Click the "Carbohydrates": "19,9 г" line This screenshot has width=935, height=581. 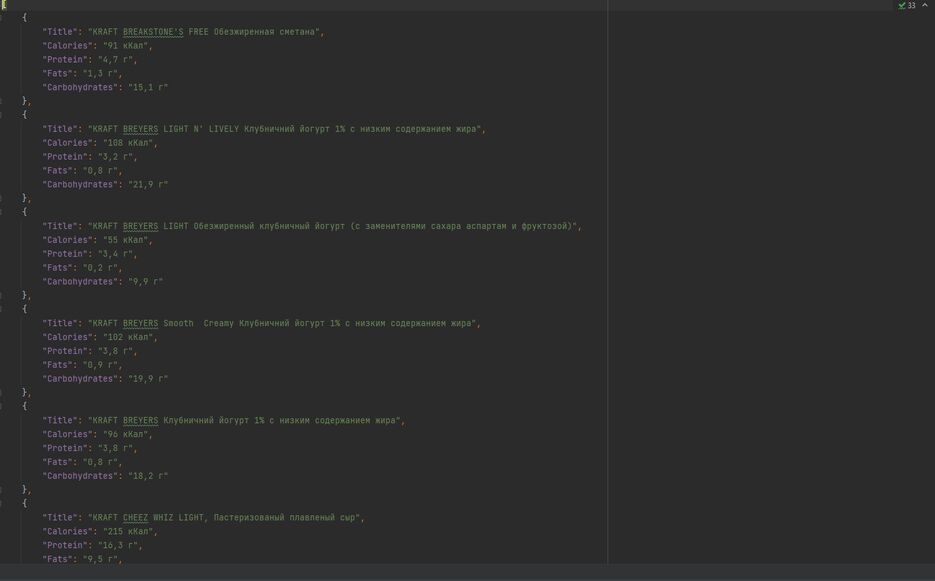[105, 379]
